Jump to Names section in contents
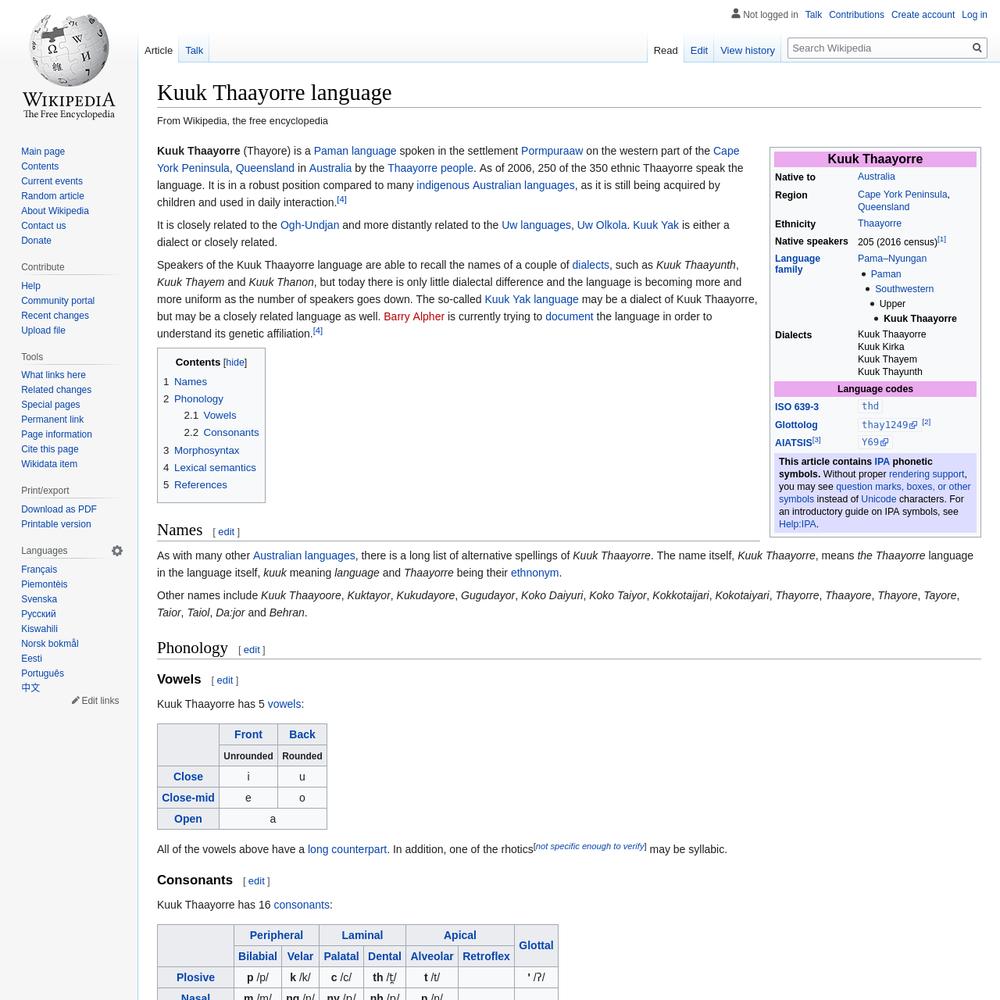The width and height of the screenshot is (1000, 1000). tap(190, 381)
